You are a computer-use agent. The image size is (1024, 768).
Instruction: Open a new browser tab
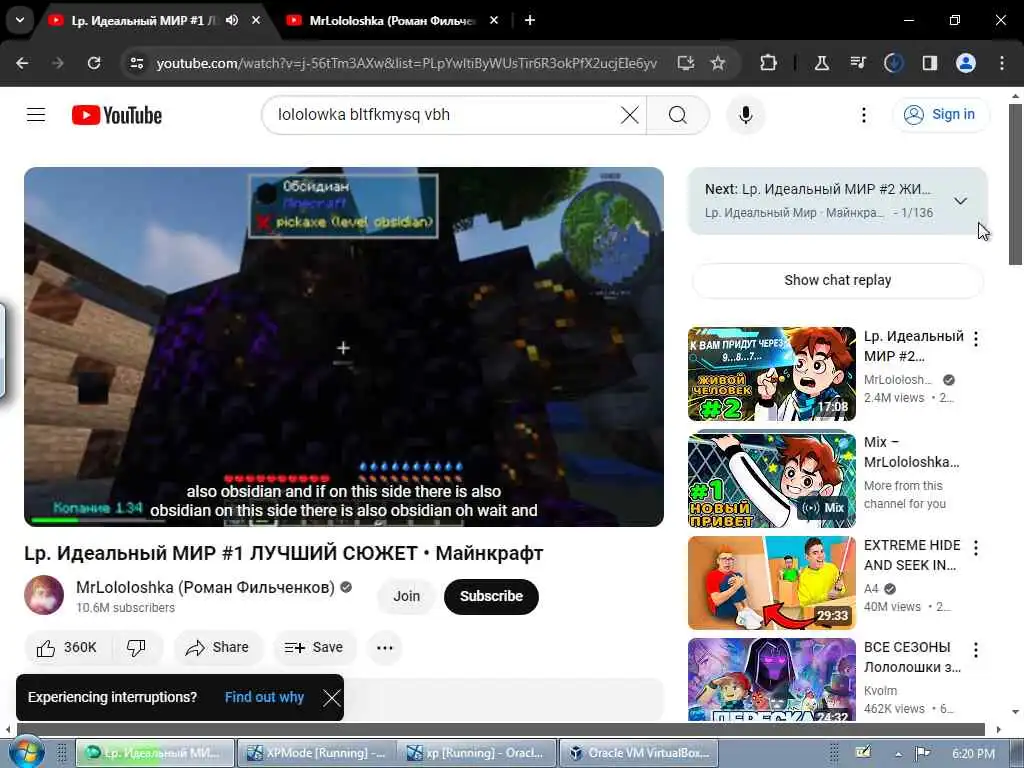pyautogui.click(x=530, y=20)
